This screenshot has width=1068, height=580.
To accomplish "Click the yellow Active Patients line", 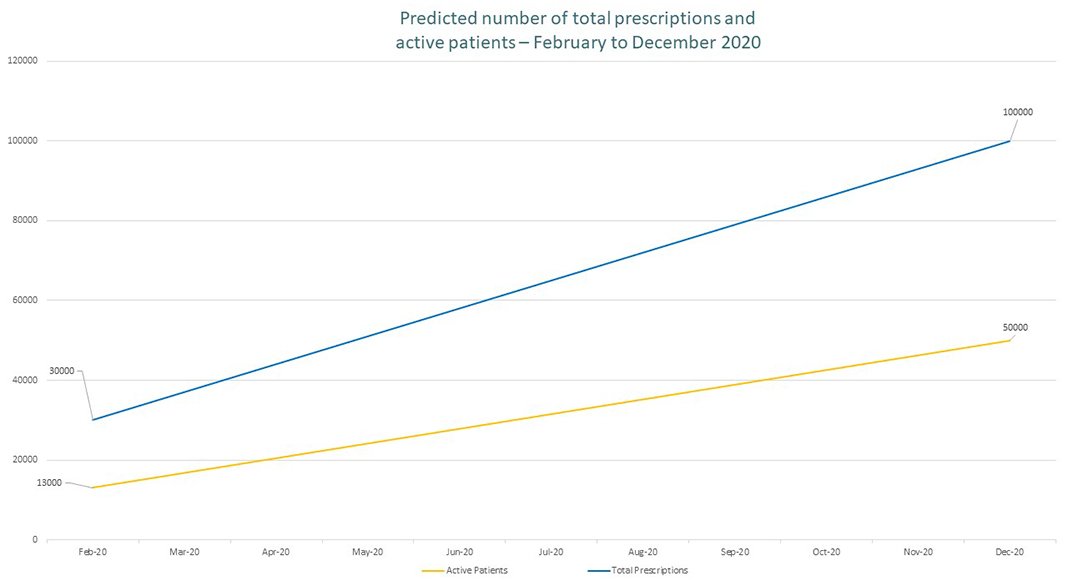I will tap(551, 414).
